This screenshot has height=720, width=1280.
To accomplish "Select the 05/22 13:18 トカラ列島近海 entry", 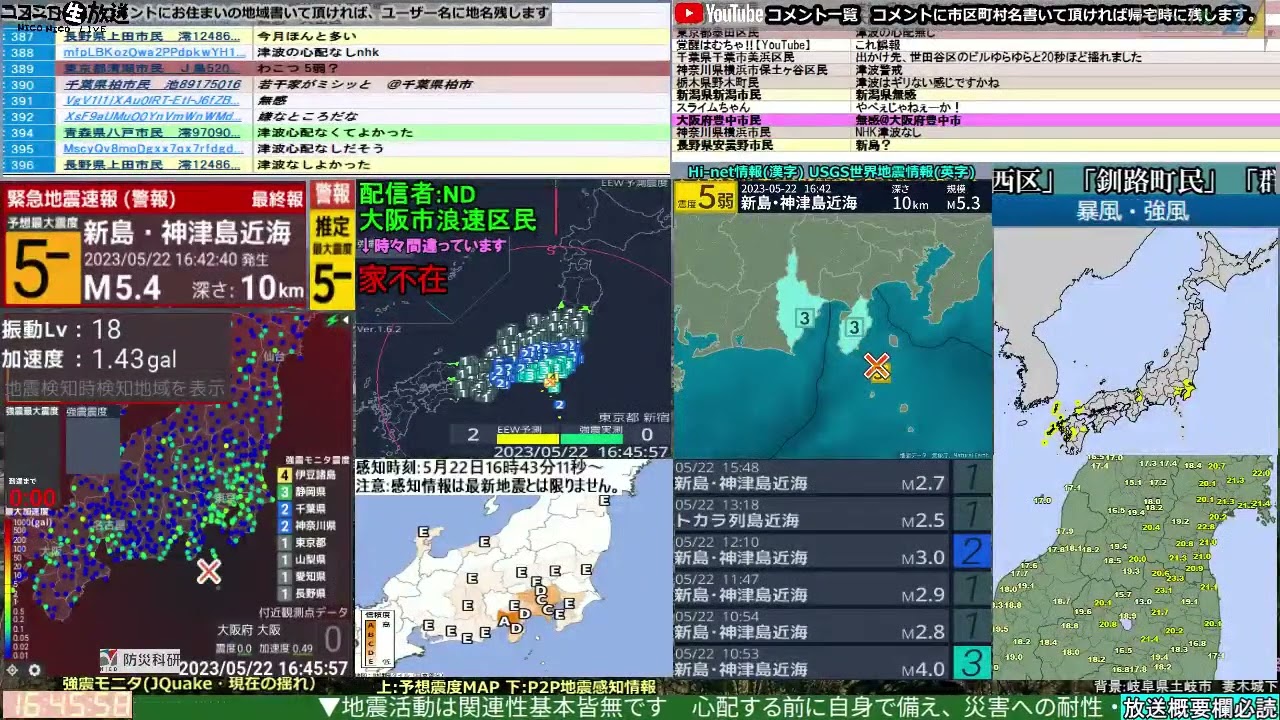I will (x=832, y=514).
